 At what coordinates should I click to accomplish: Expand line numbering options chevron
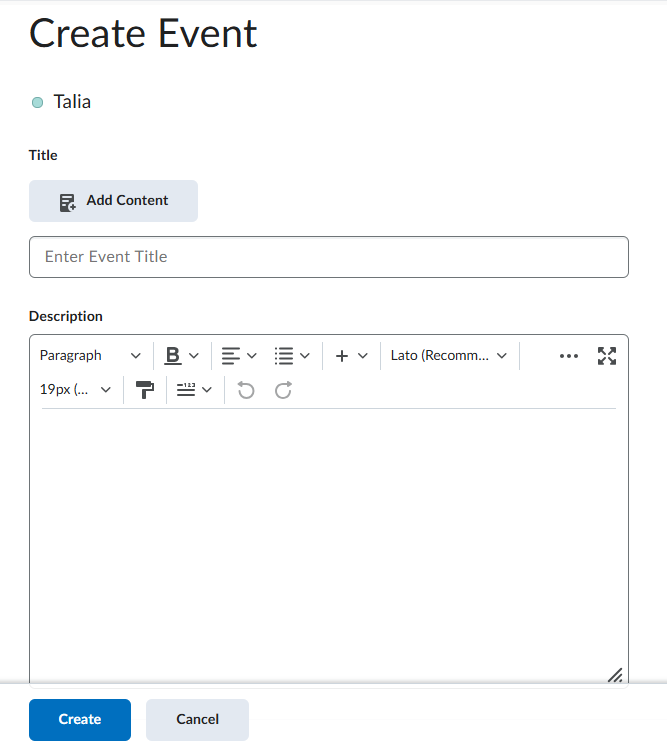(x=207, y=390)
